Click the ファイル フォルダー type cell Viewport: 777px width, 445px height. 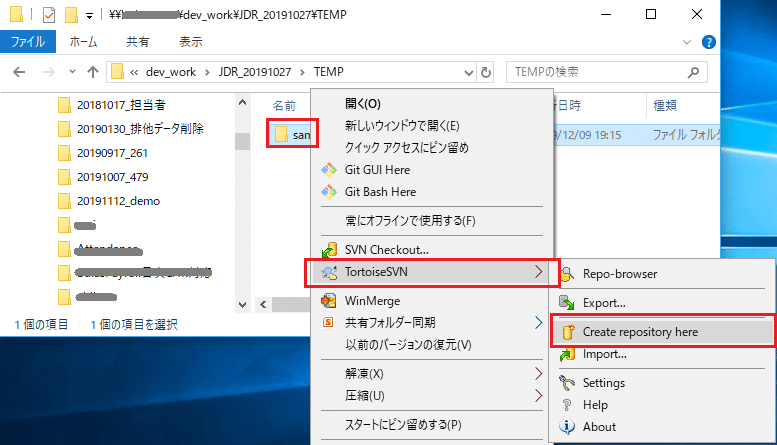point(686,135)
